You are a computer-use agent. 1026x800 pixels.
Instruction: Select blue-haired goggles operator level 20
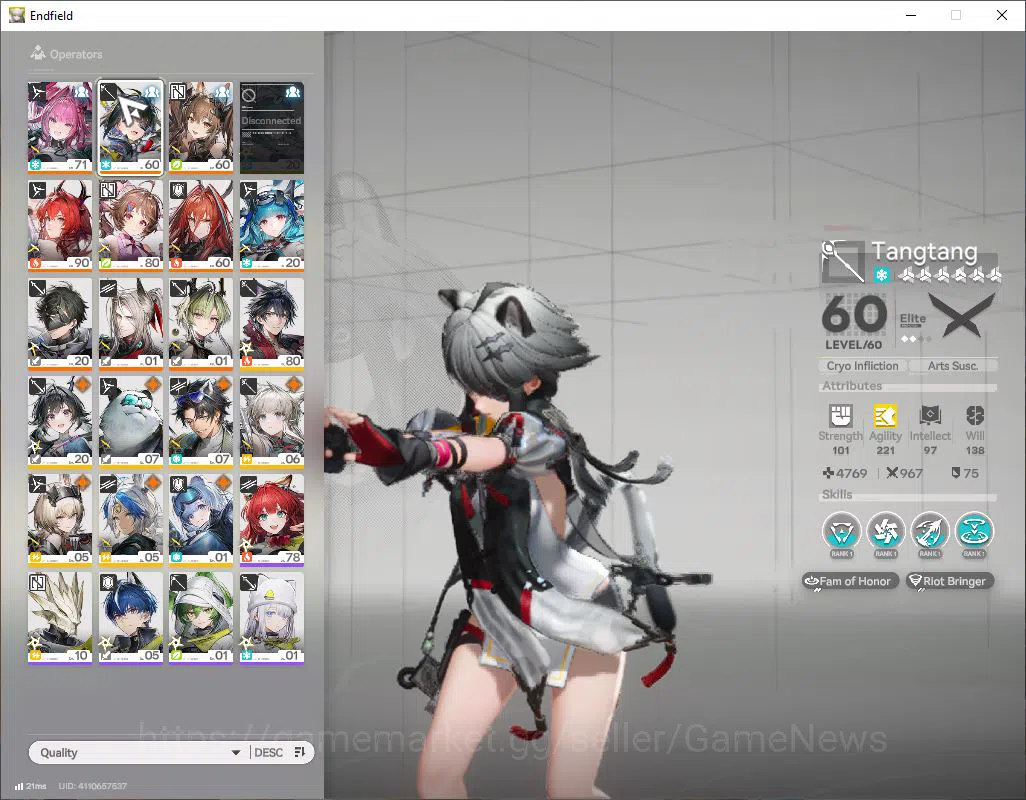(272, 226)
